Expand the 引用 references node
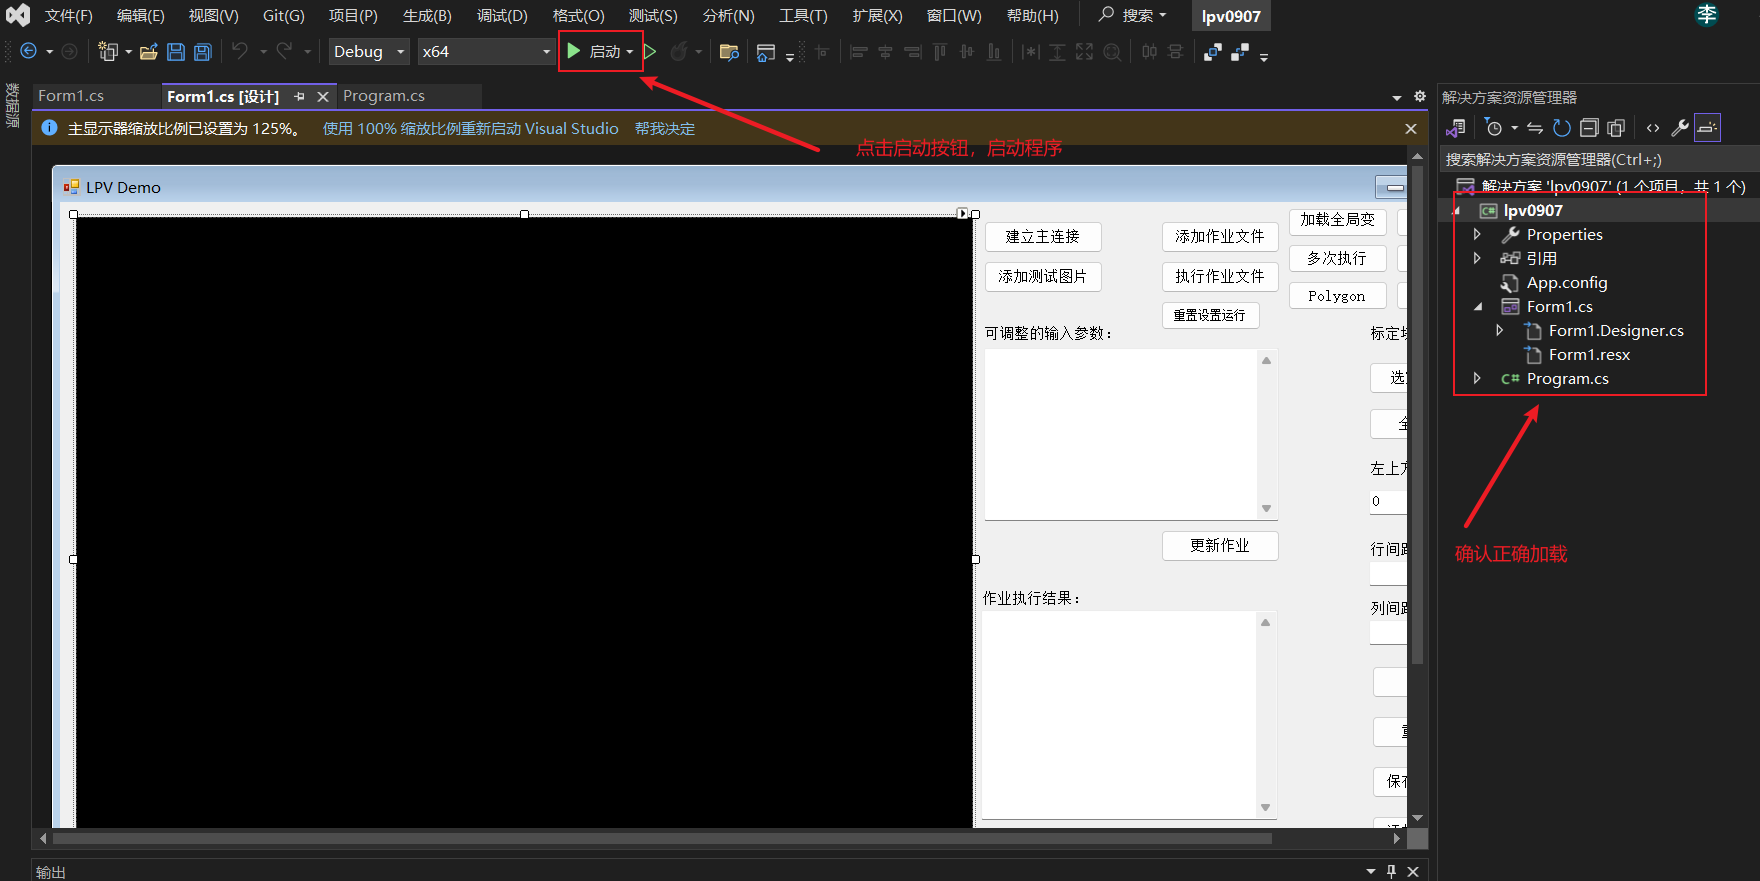This screenshot has width=1760, height=881. 1477,258
